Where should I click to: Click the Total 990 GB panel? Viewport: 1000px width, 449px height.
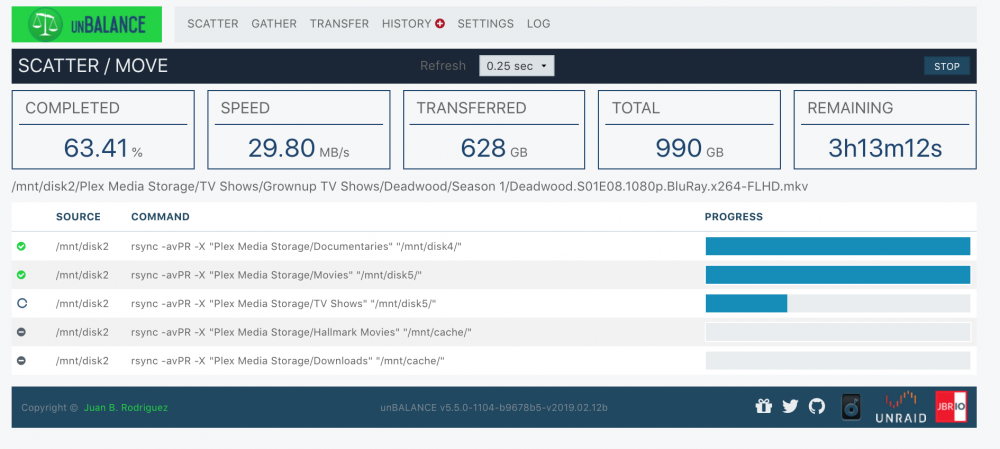689,129
